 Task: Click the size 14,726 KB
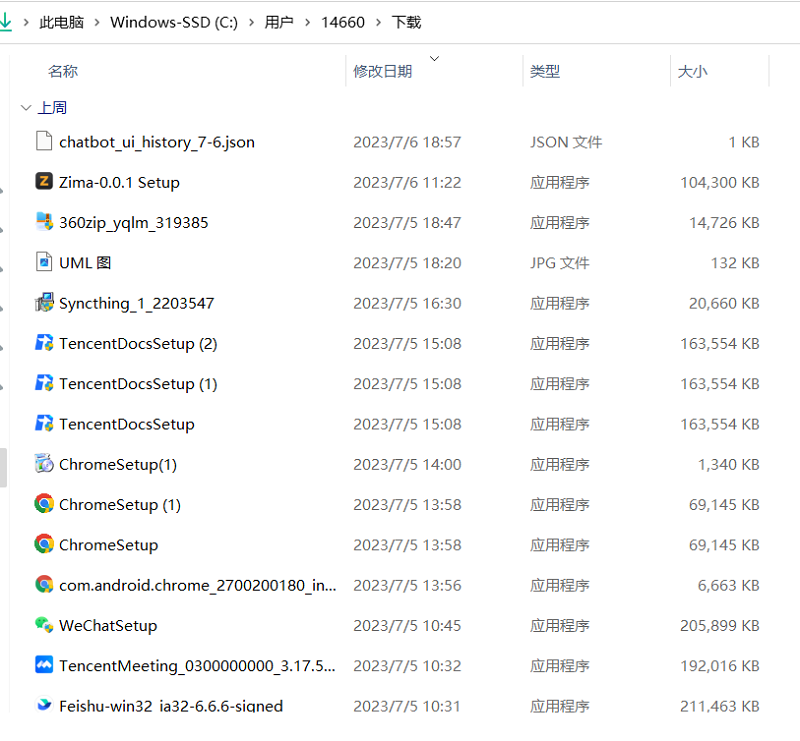tap(724, 223)
